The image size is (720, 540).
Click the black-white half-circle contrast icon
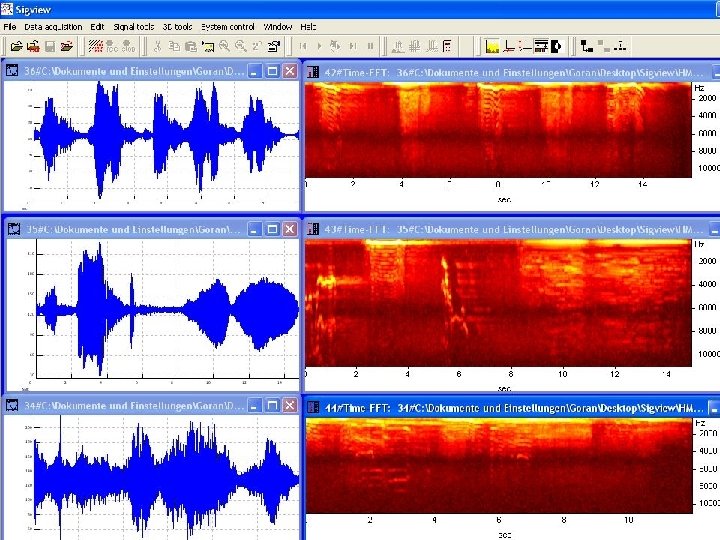coord(557,46)
